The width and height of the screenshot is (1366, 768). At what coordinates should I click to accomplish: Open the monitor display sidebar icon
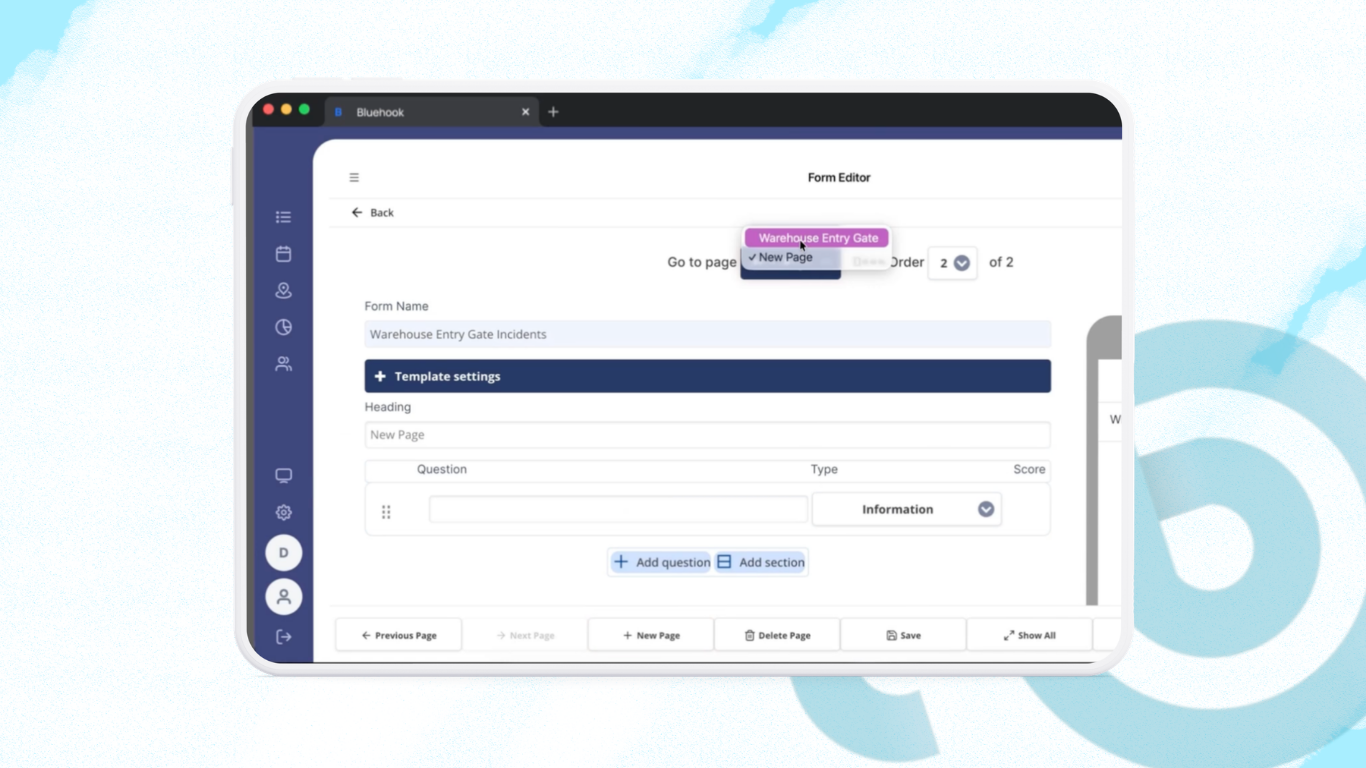pos(283,476)
